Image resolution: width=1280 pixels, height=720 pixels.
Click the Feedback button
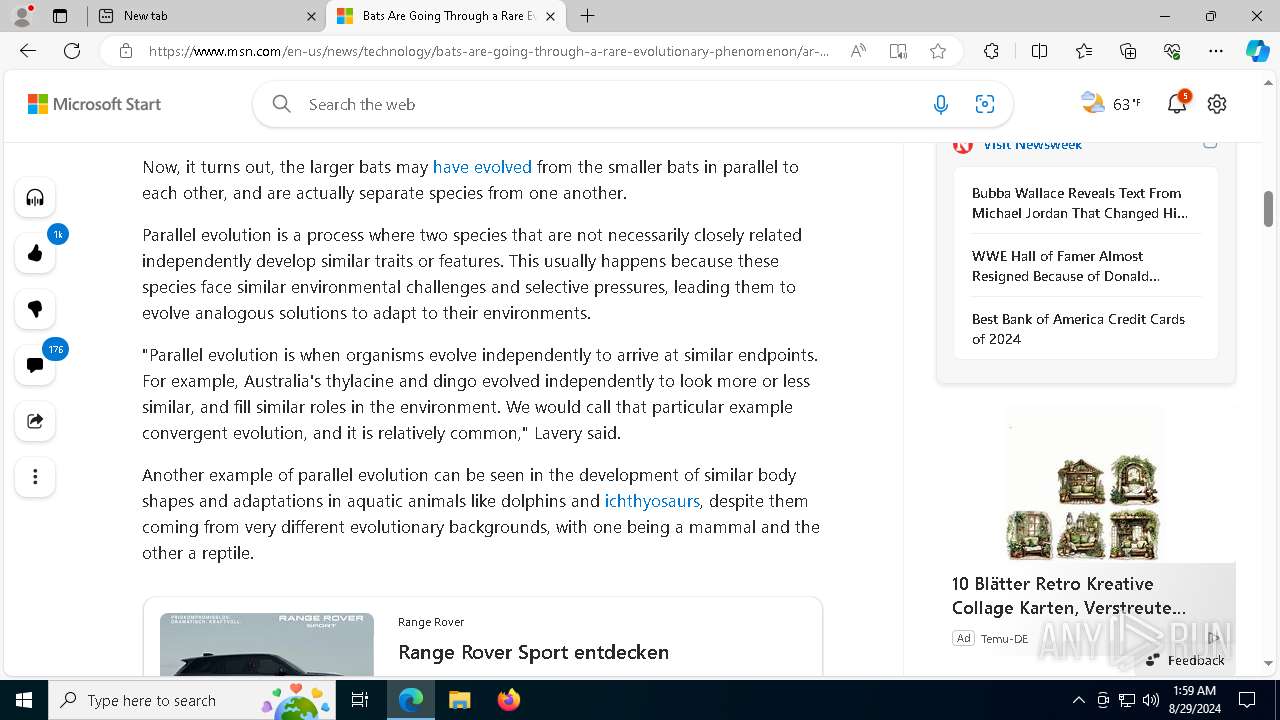coord(1185,660)
